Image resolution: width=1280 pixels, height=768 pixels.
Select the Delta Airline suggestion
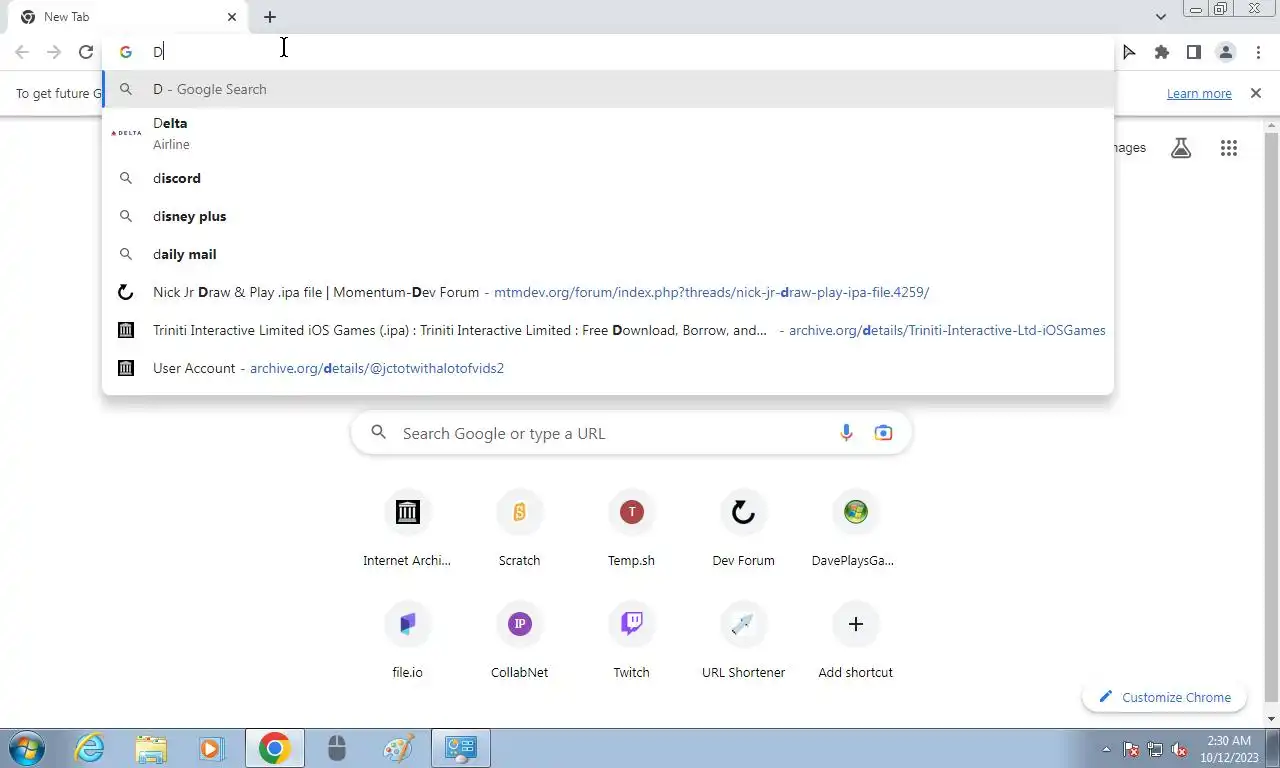pyautogui.click(x=608, y=133)
